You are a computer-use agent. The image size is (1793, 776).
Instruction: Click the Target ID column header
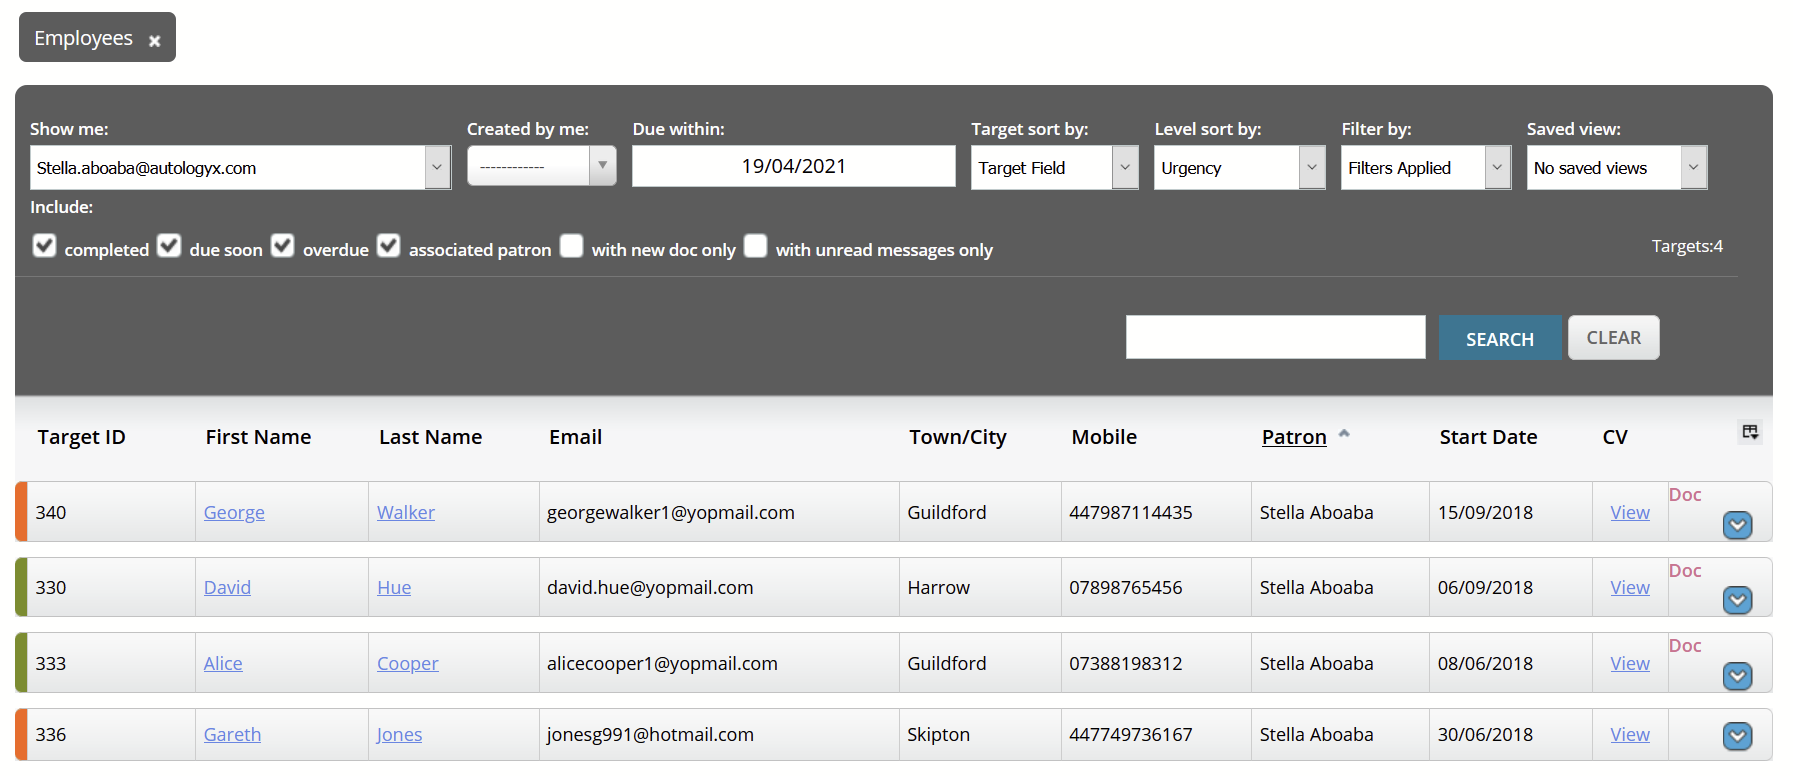pyautogui.click(x=82, y=437)
